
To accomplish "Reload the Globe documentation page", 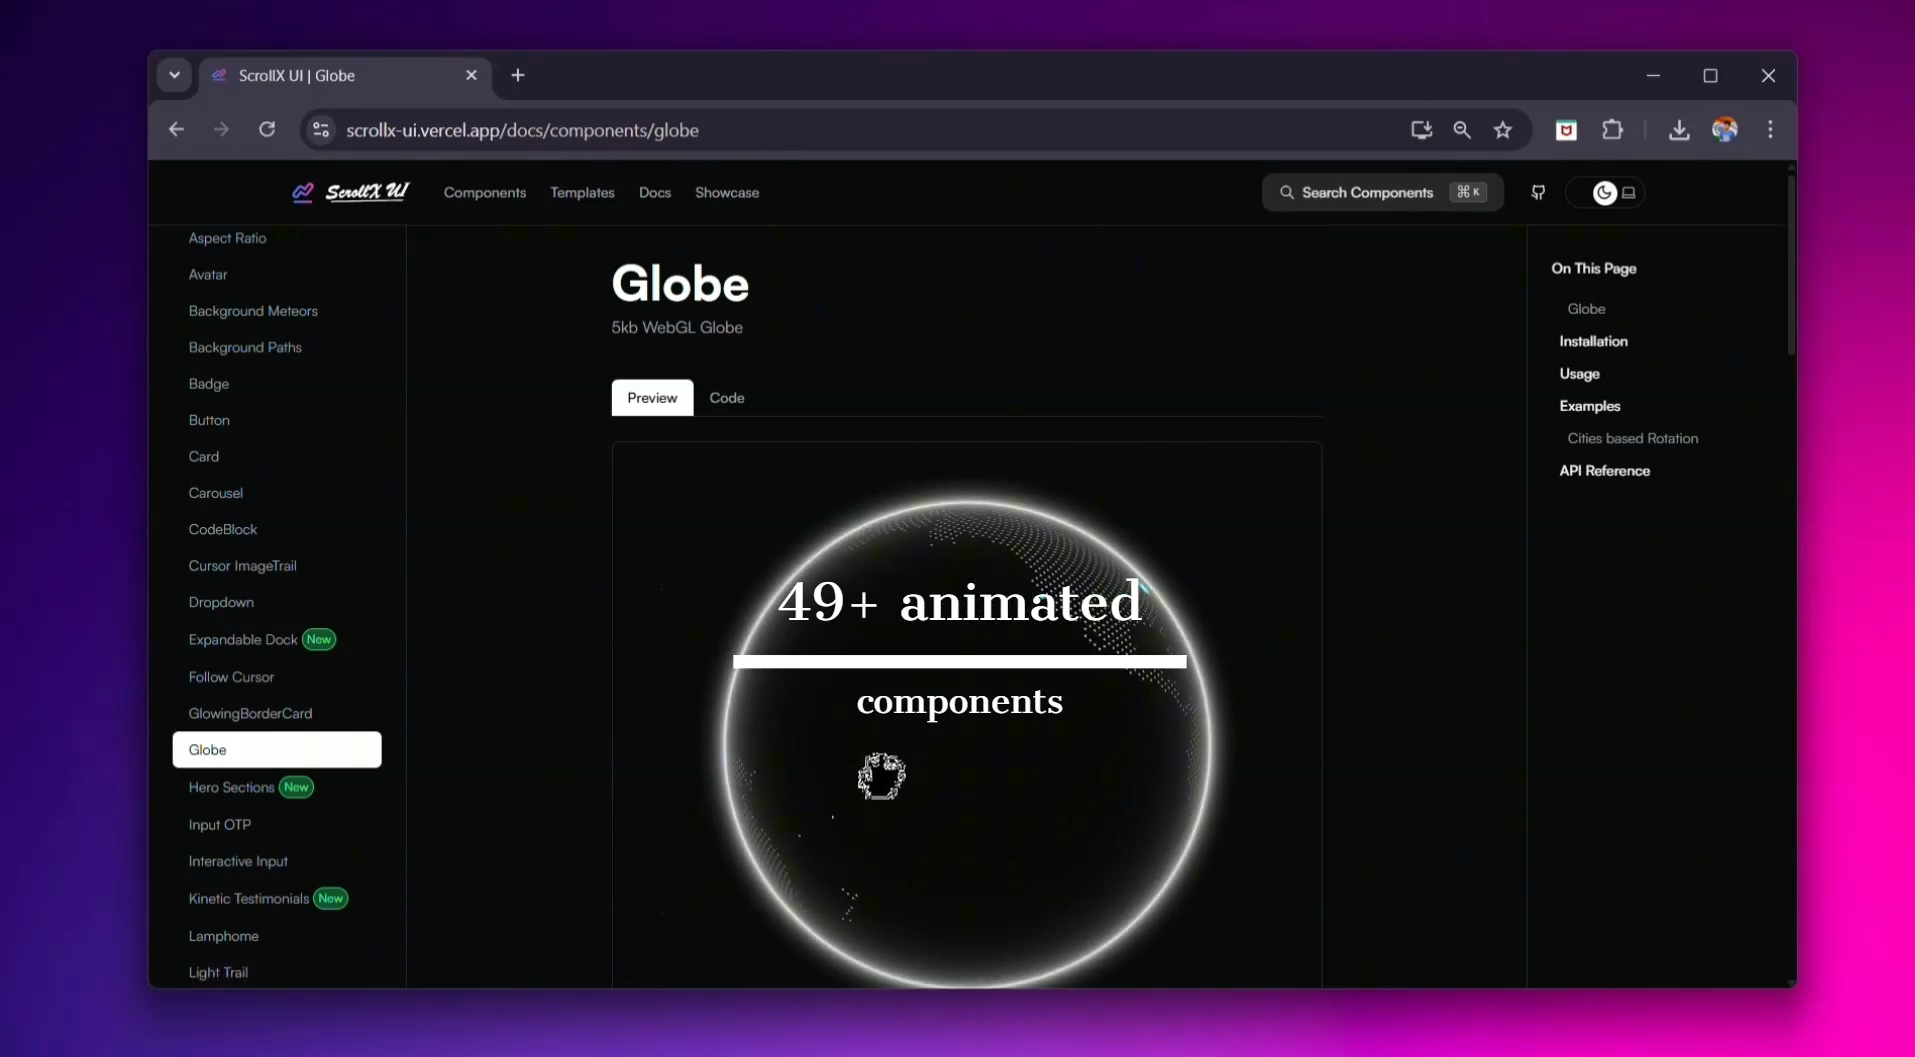I will point(267,130).
